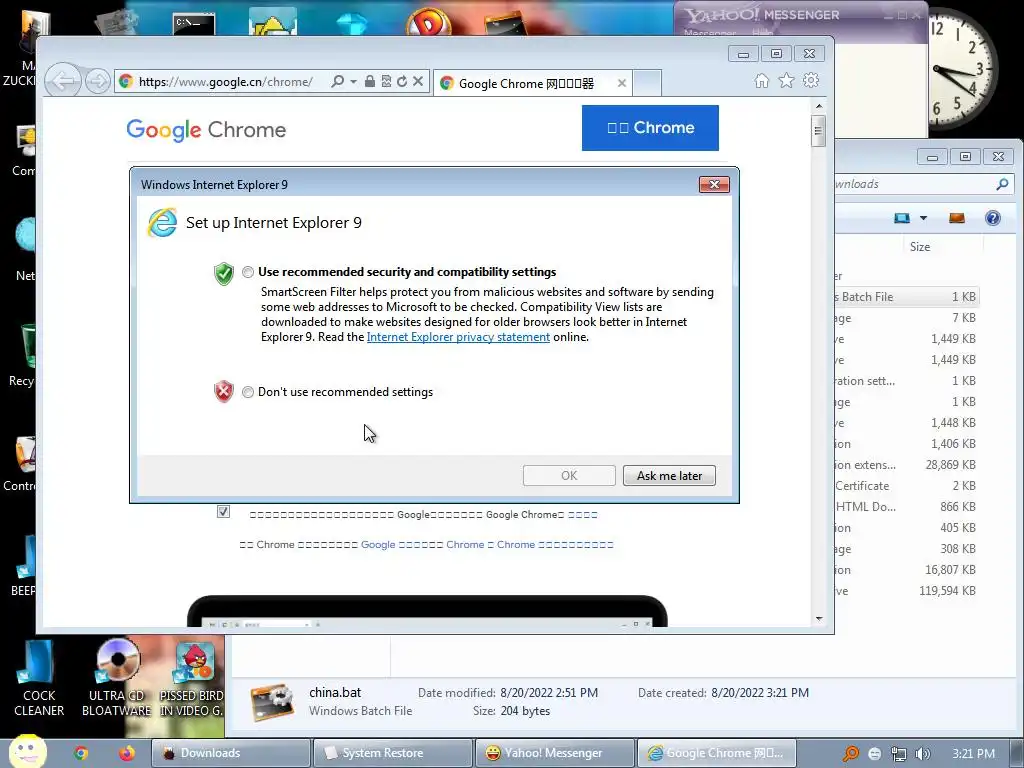Viewport: 1024px width, 768px height.
Task: Open COCK CLEANER desktop icon
Action: point(39,678)
